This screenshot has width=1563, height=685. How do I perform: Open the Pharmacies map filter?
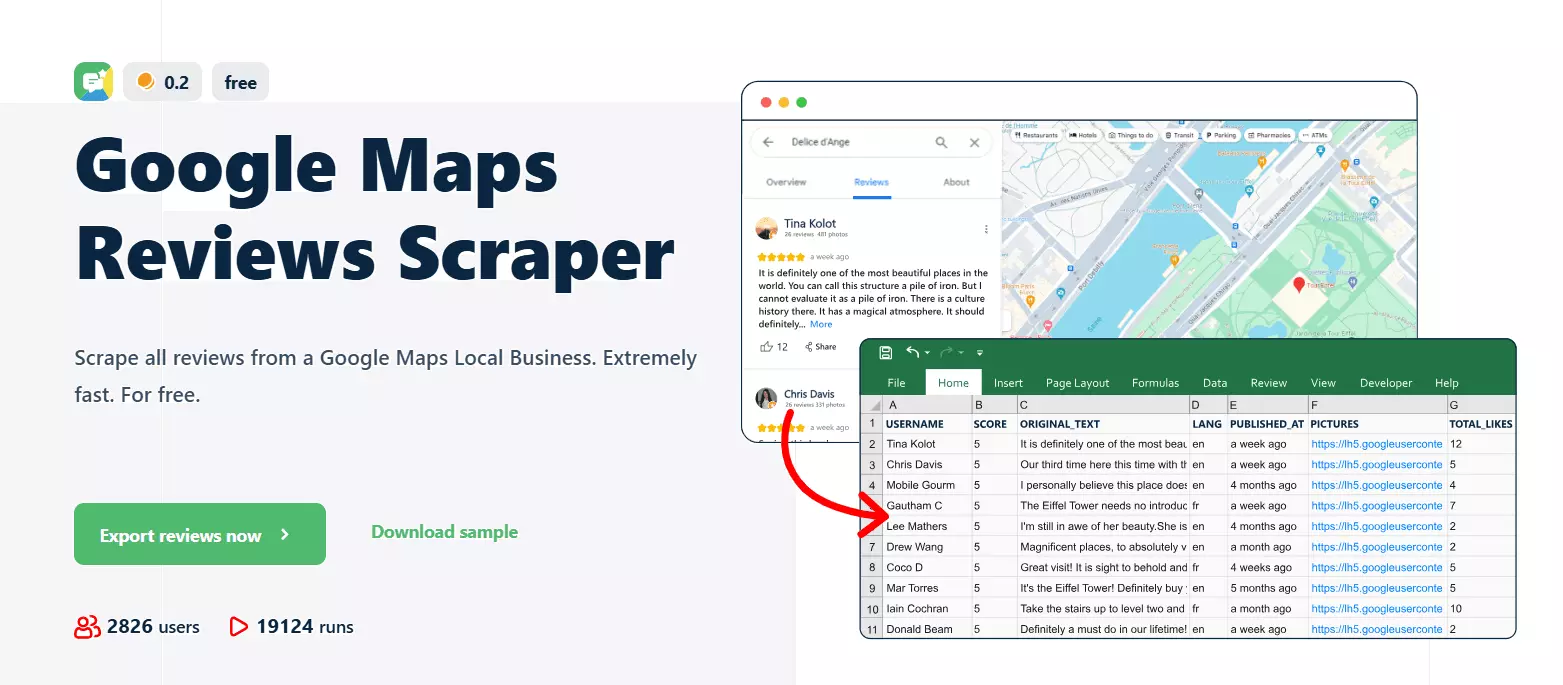(1269, 136)
